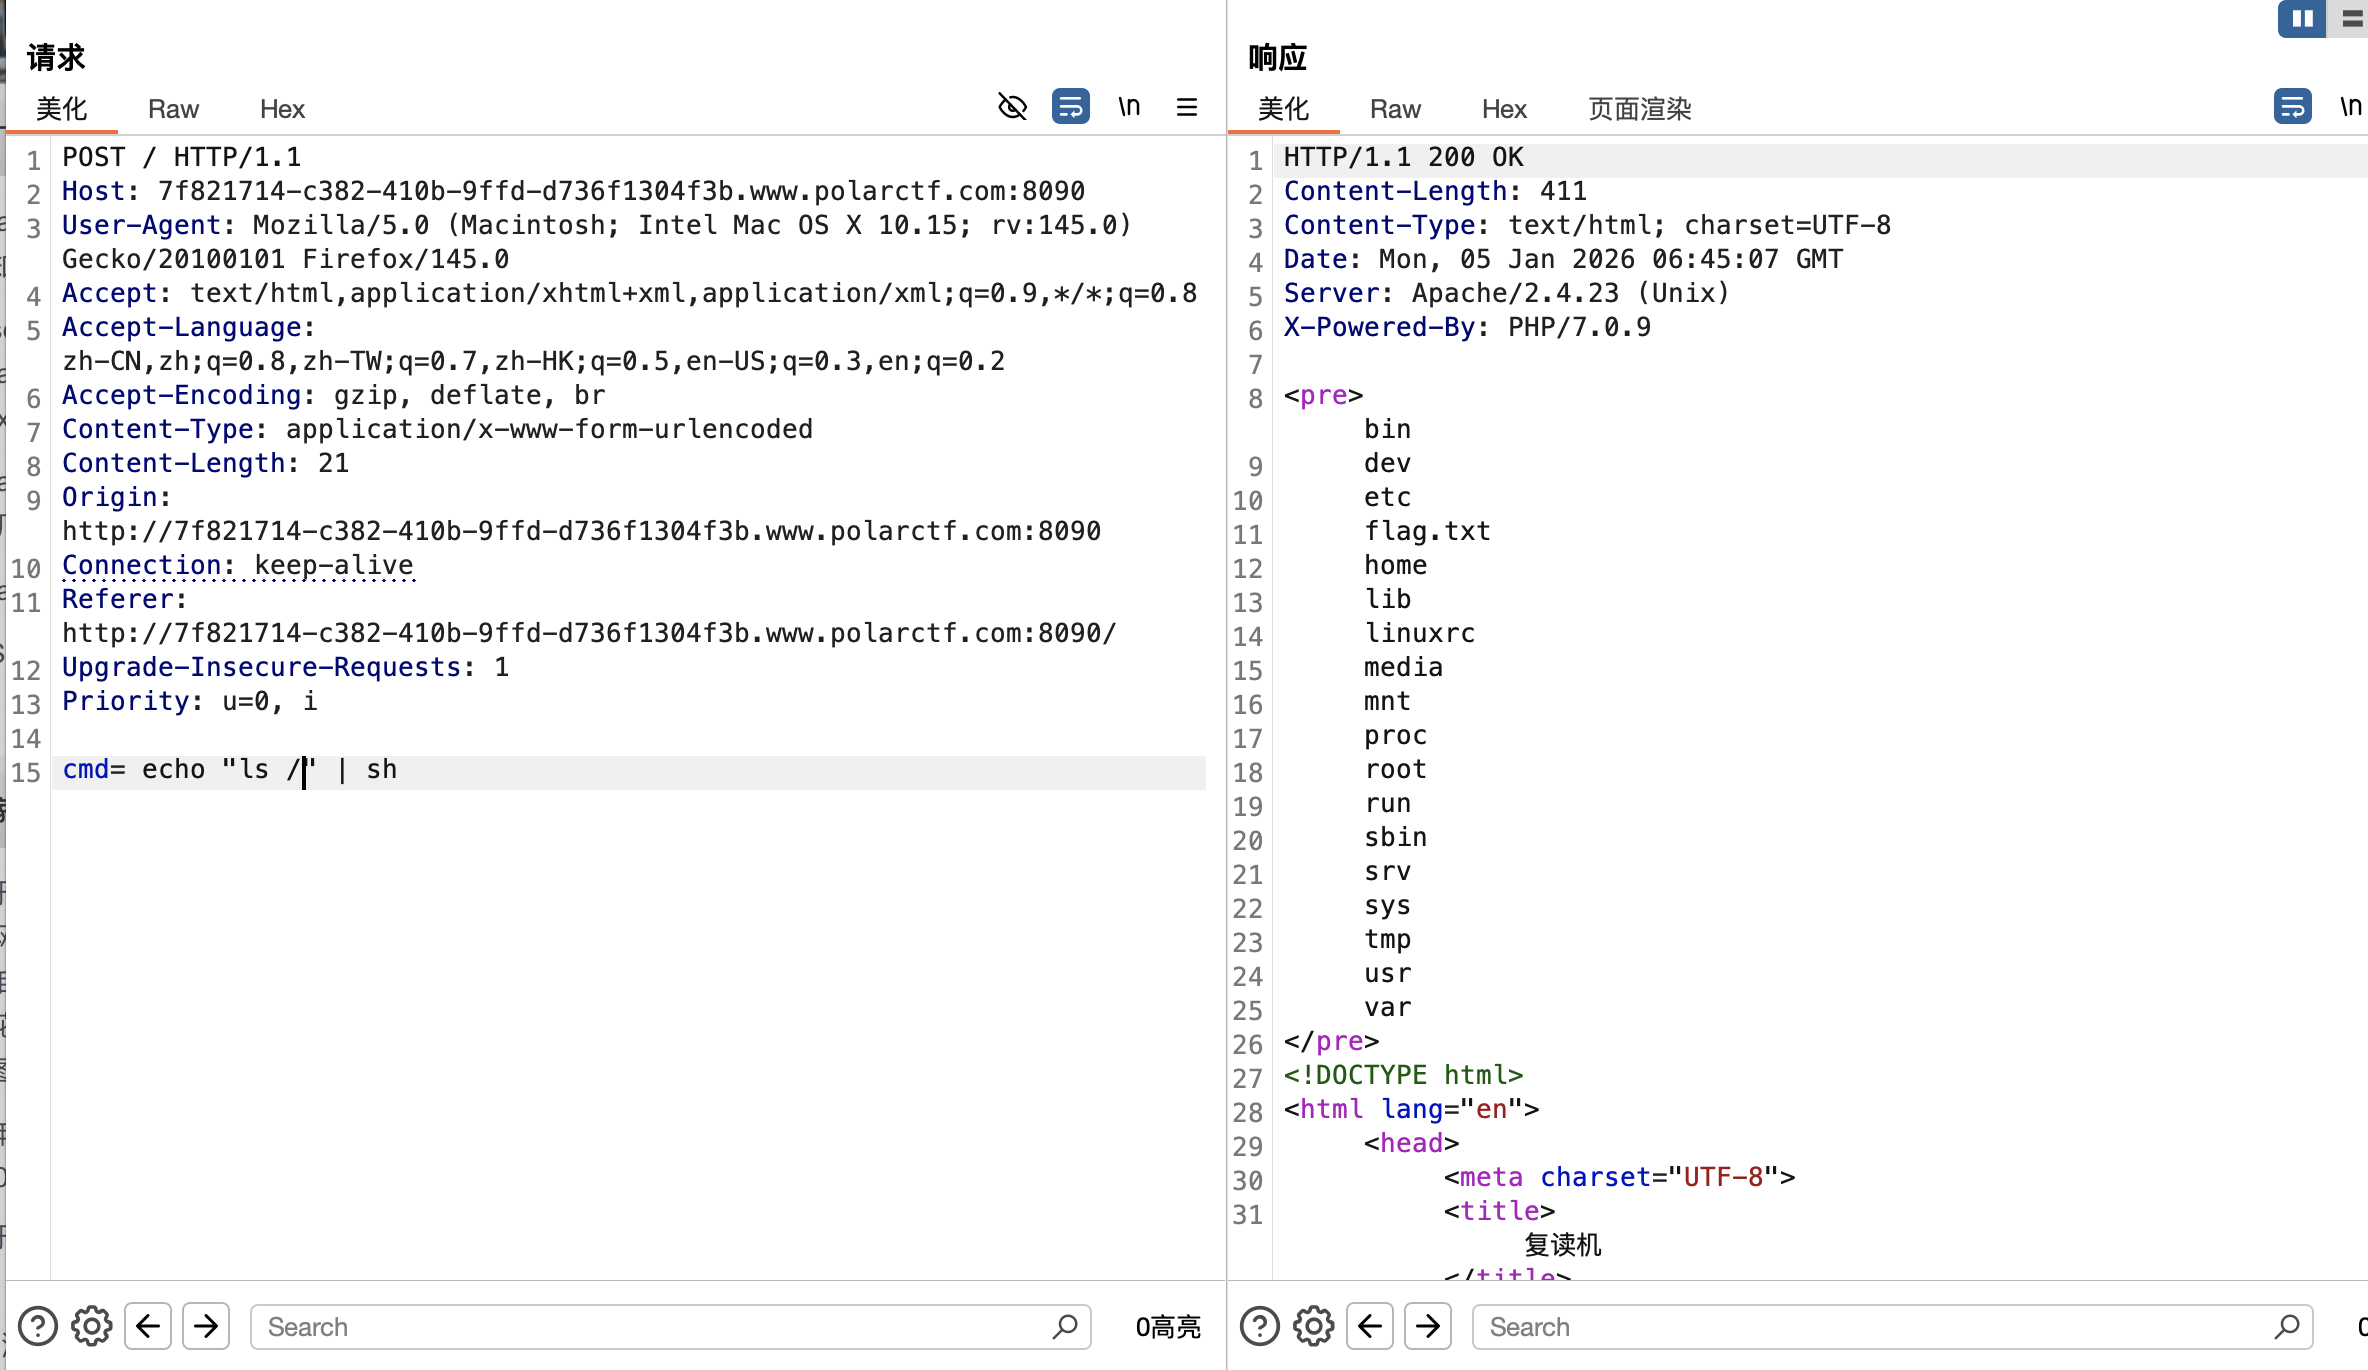
Task: Toggle word wrap icon in response panel
Action: (x=2292, y=106)
